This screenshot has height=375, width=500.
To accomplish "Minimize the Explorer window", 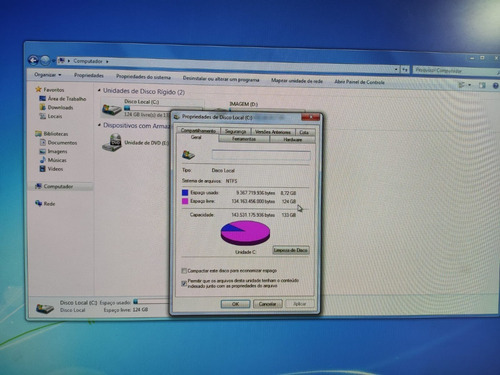I will coord(472,58).
